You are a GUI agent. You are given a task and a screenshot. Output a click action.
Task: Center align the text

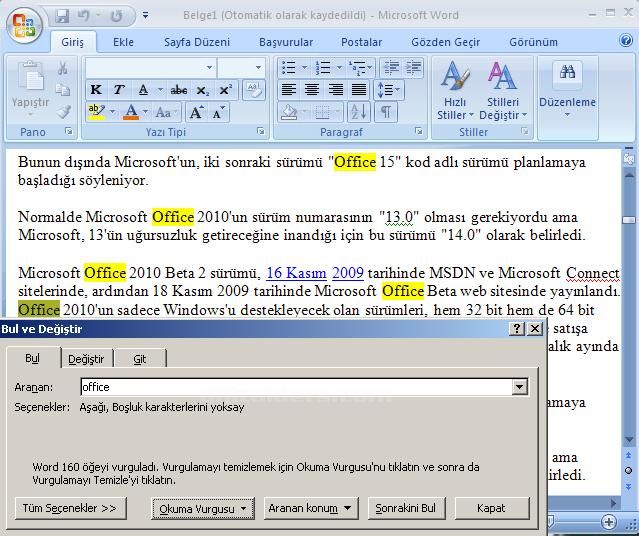pos(312,90)
